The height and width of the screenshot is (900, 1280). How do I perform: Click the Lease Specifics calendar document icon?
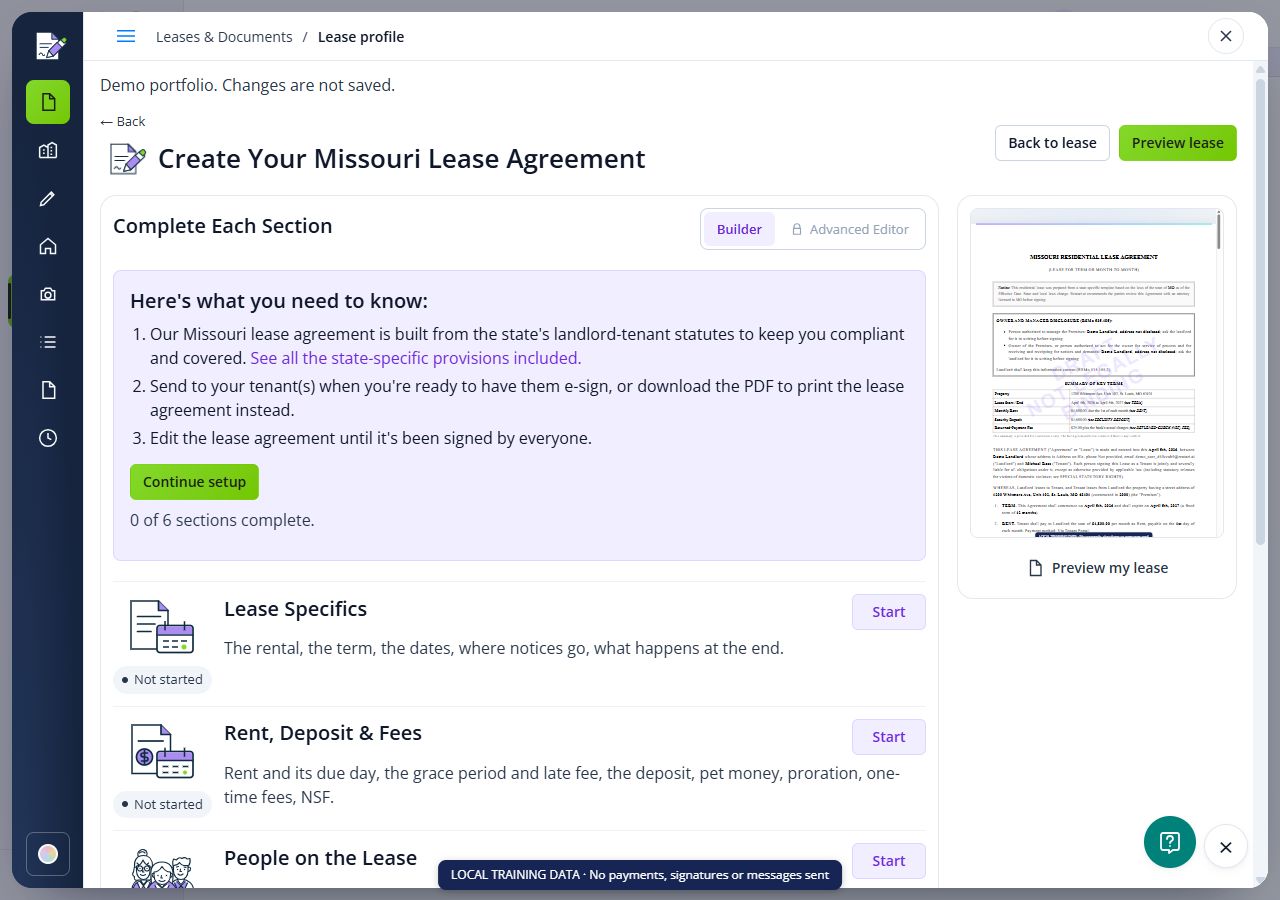click(162, 627)
